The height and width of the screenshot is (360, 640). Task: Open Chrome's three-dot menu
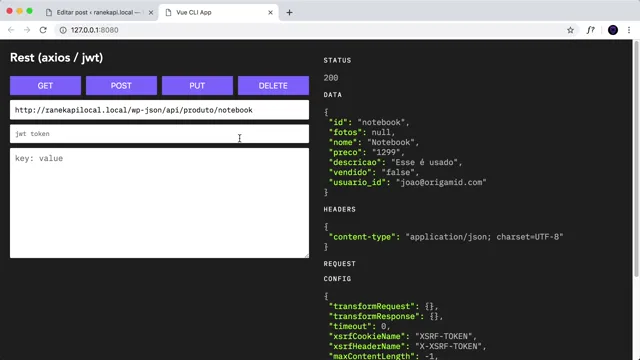point(629,30)
